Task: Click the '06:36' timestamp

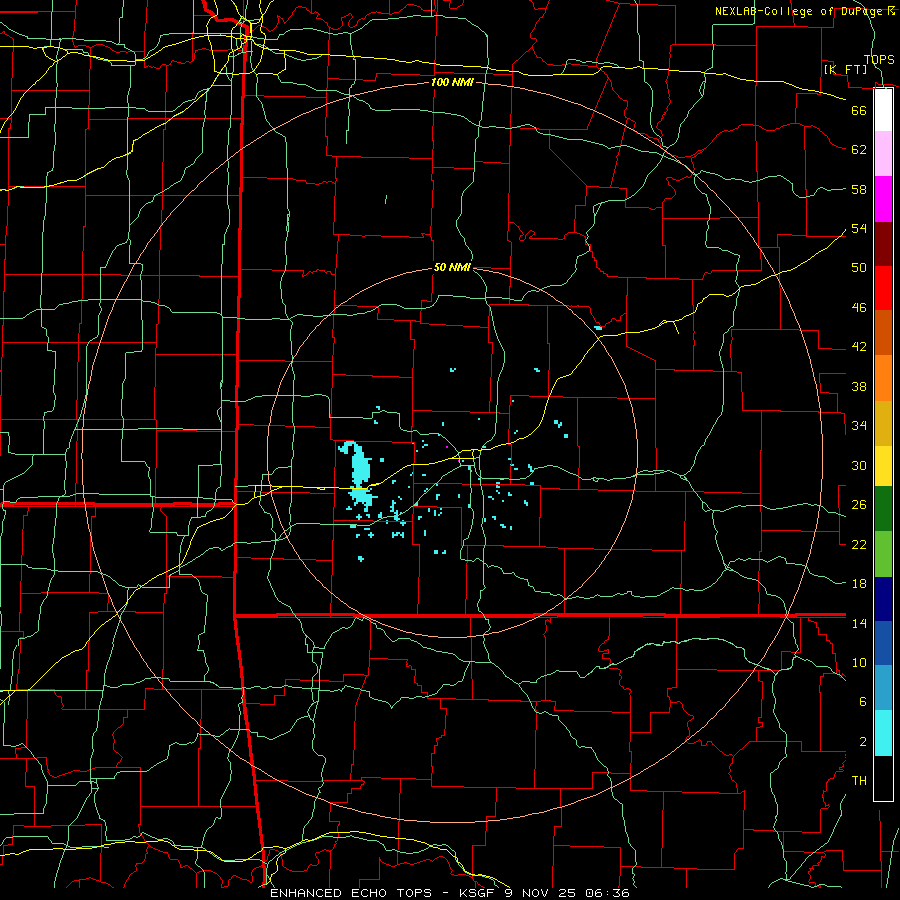Action: coord(607,893)
